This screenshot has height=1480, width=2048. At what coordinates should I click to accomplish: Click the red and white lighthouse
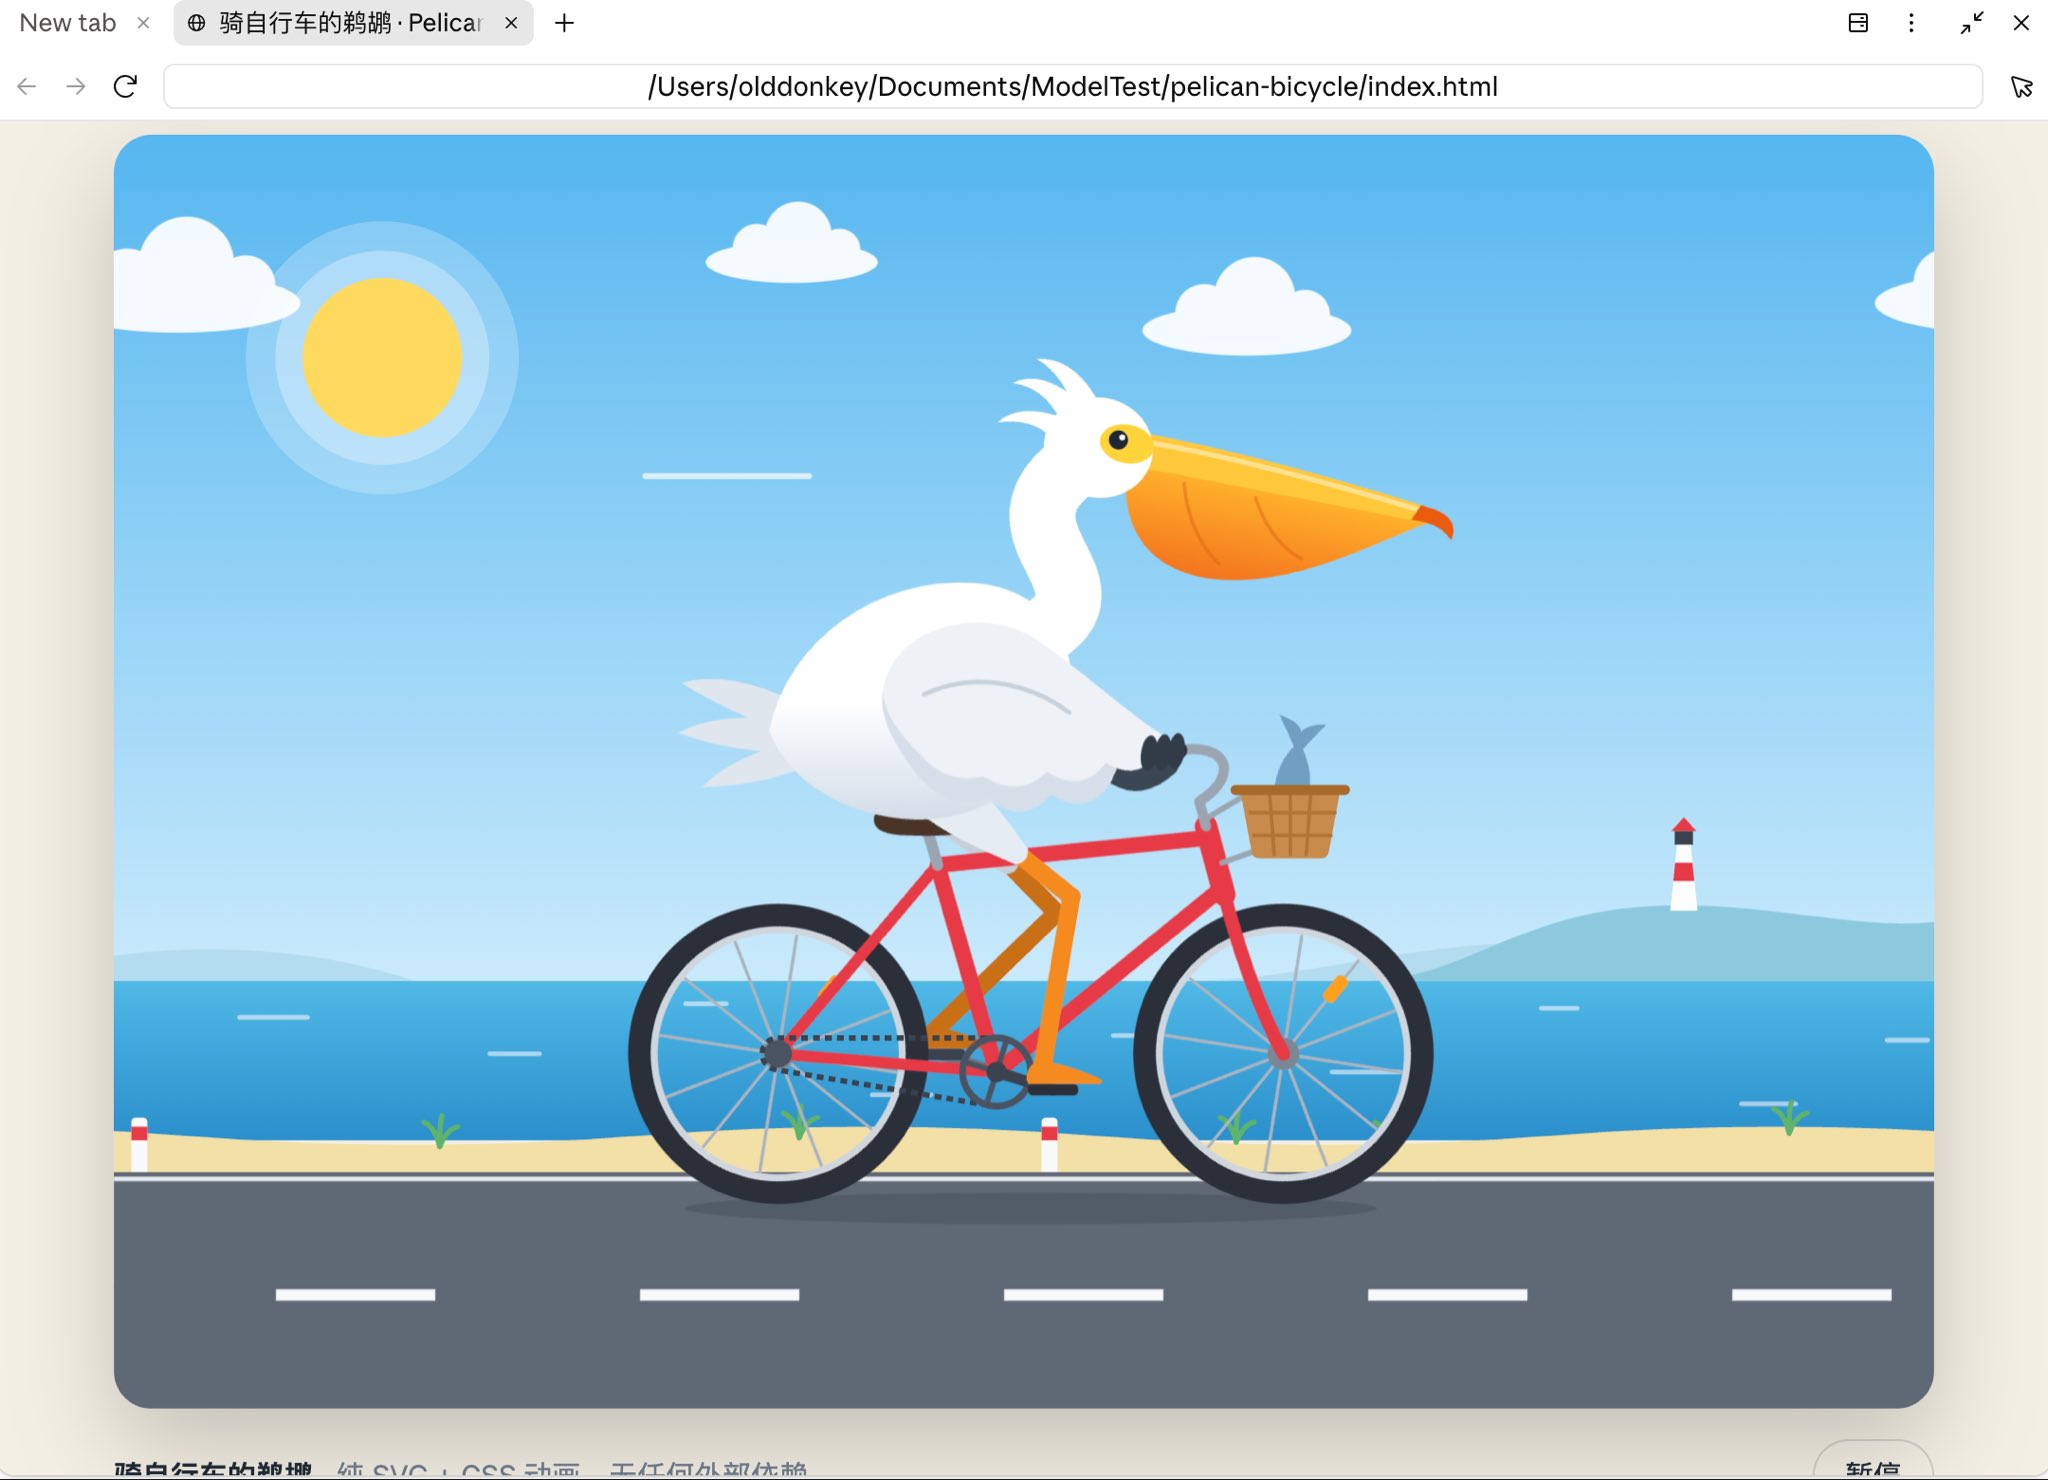point(1684,865)
